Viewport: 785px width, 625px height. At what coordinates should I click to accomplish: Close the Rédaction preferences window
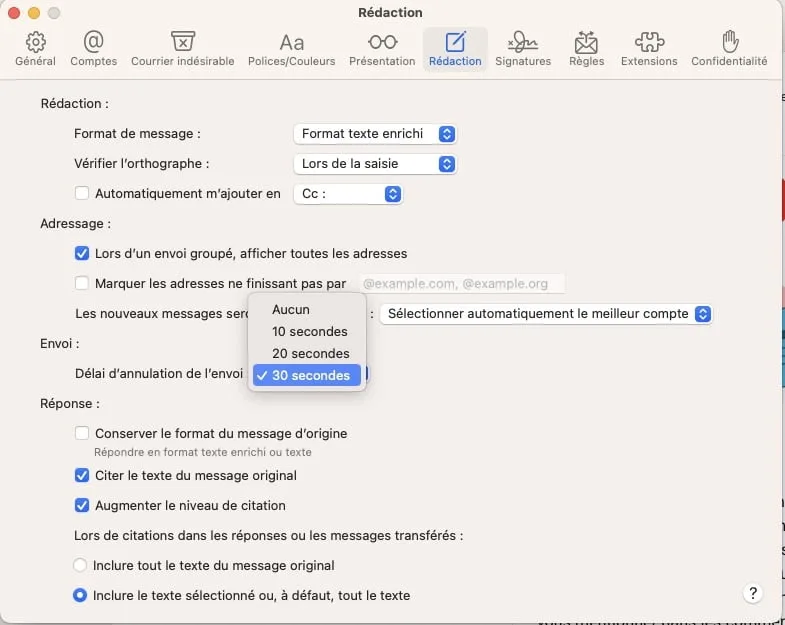coord(14,13)
